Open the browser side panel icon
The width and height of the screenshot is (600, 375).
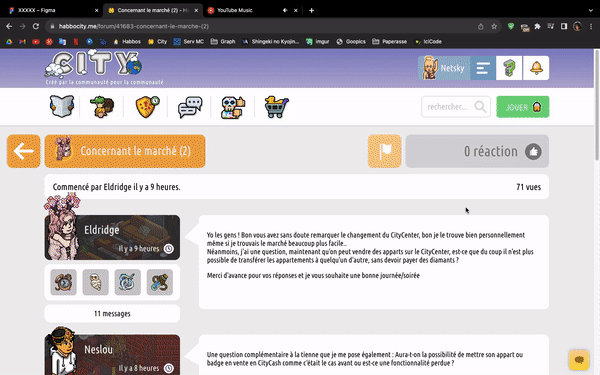[x=564, y=26]
